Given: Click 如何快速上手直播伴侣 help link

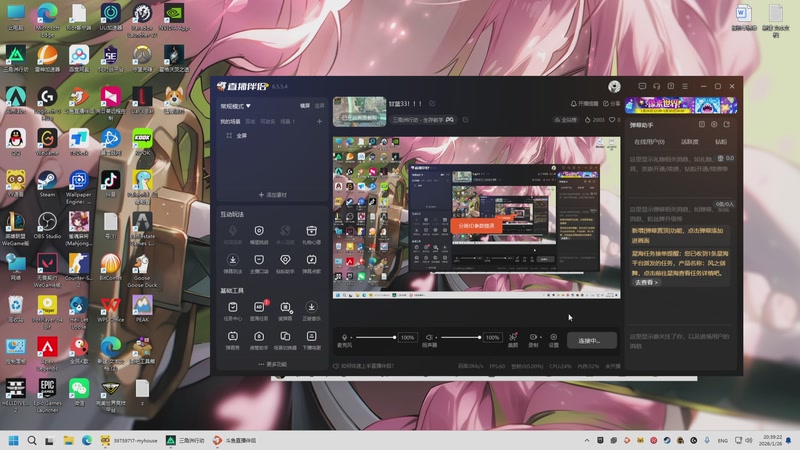Looking at the screenshot, I should coord(363,366).
